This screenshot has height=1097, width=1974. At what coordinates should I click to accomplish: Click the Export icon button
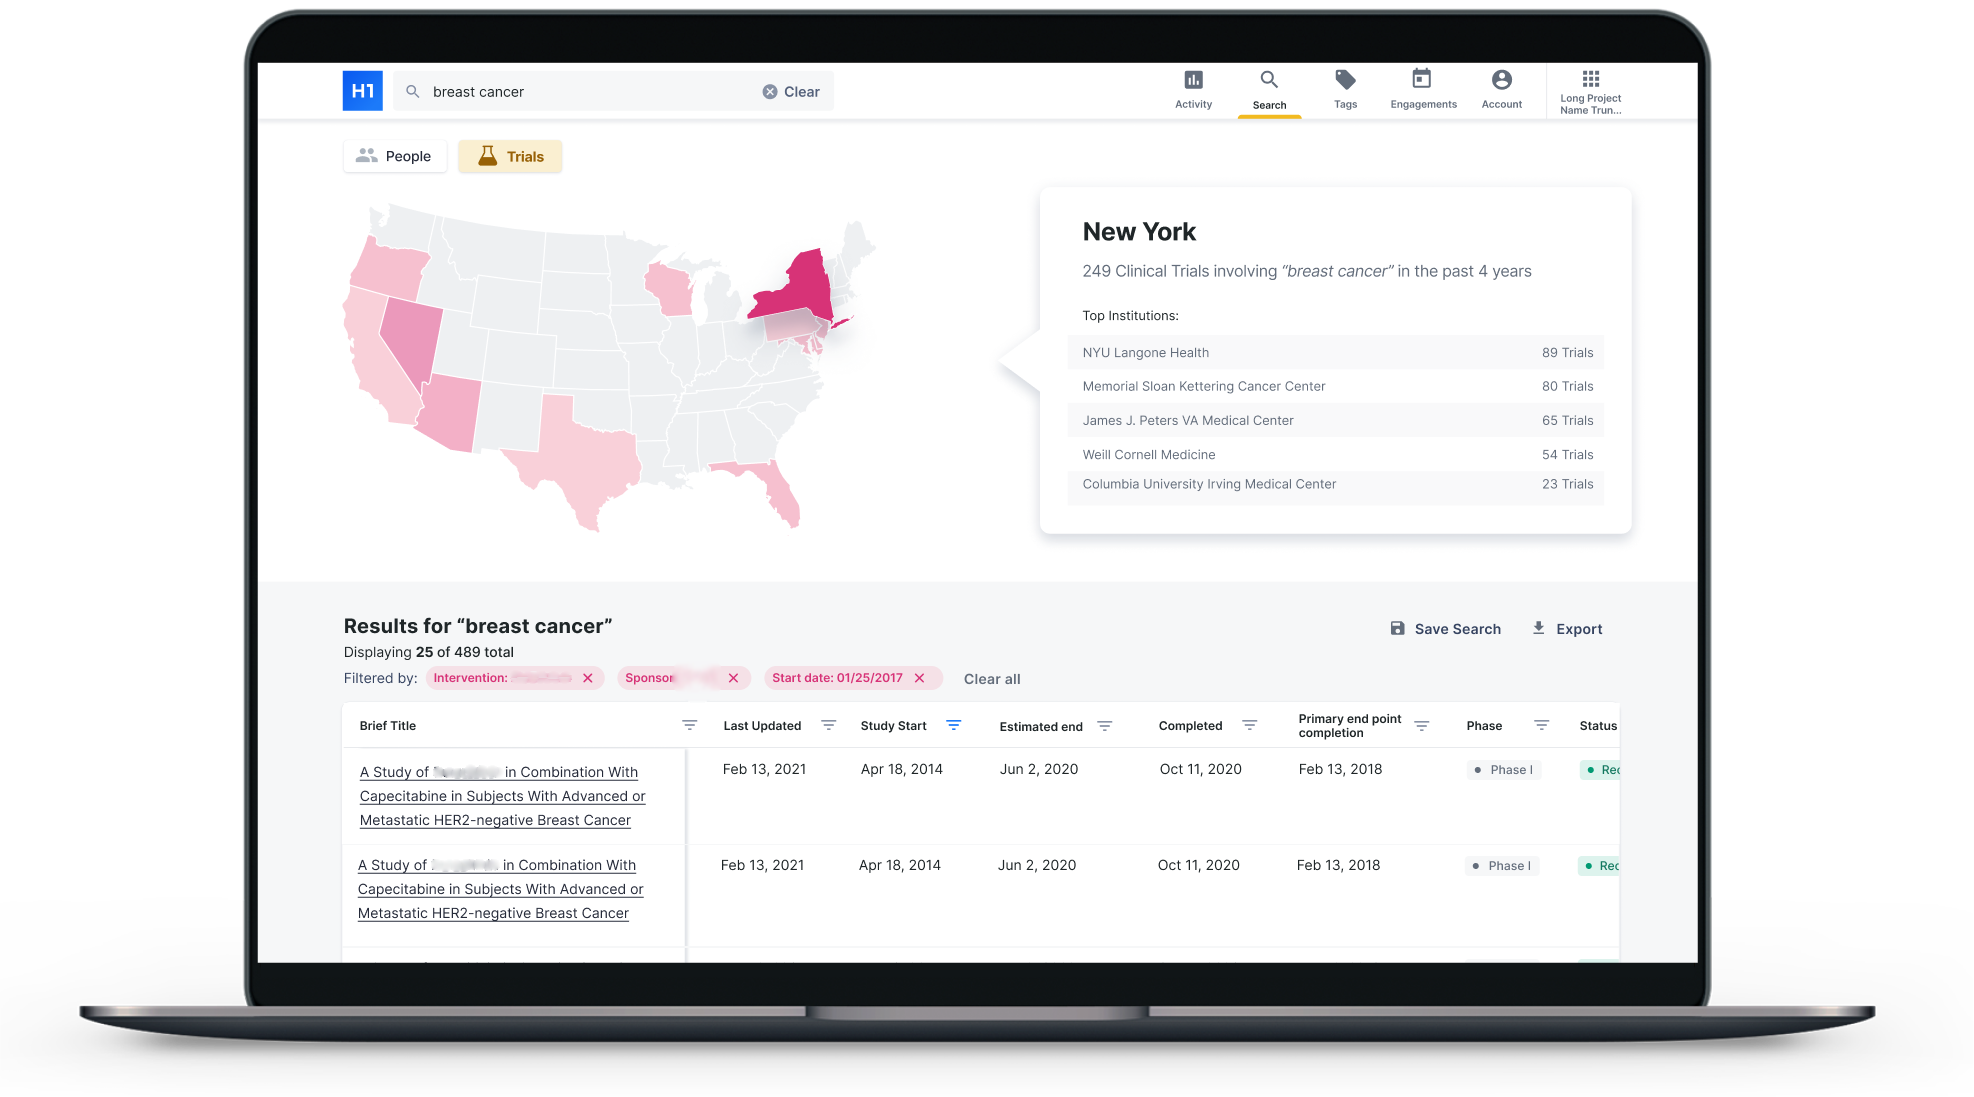pos(1539,628)
